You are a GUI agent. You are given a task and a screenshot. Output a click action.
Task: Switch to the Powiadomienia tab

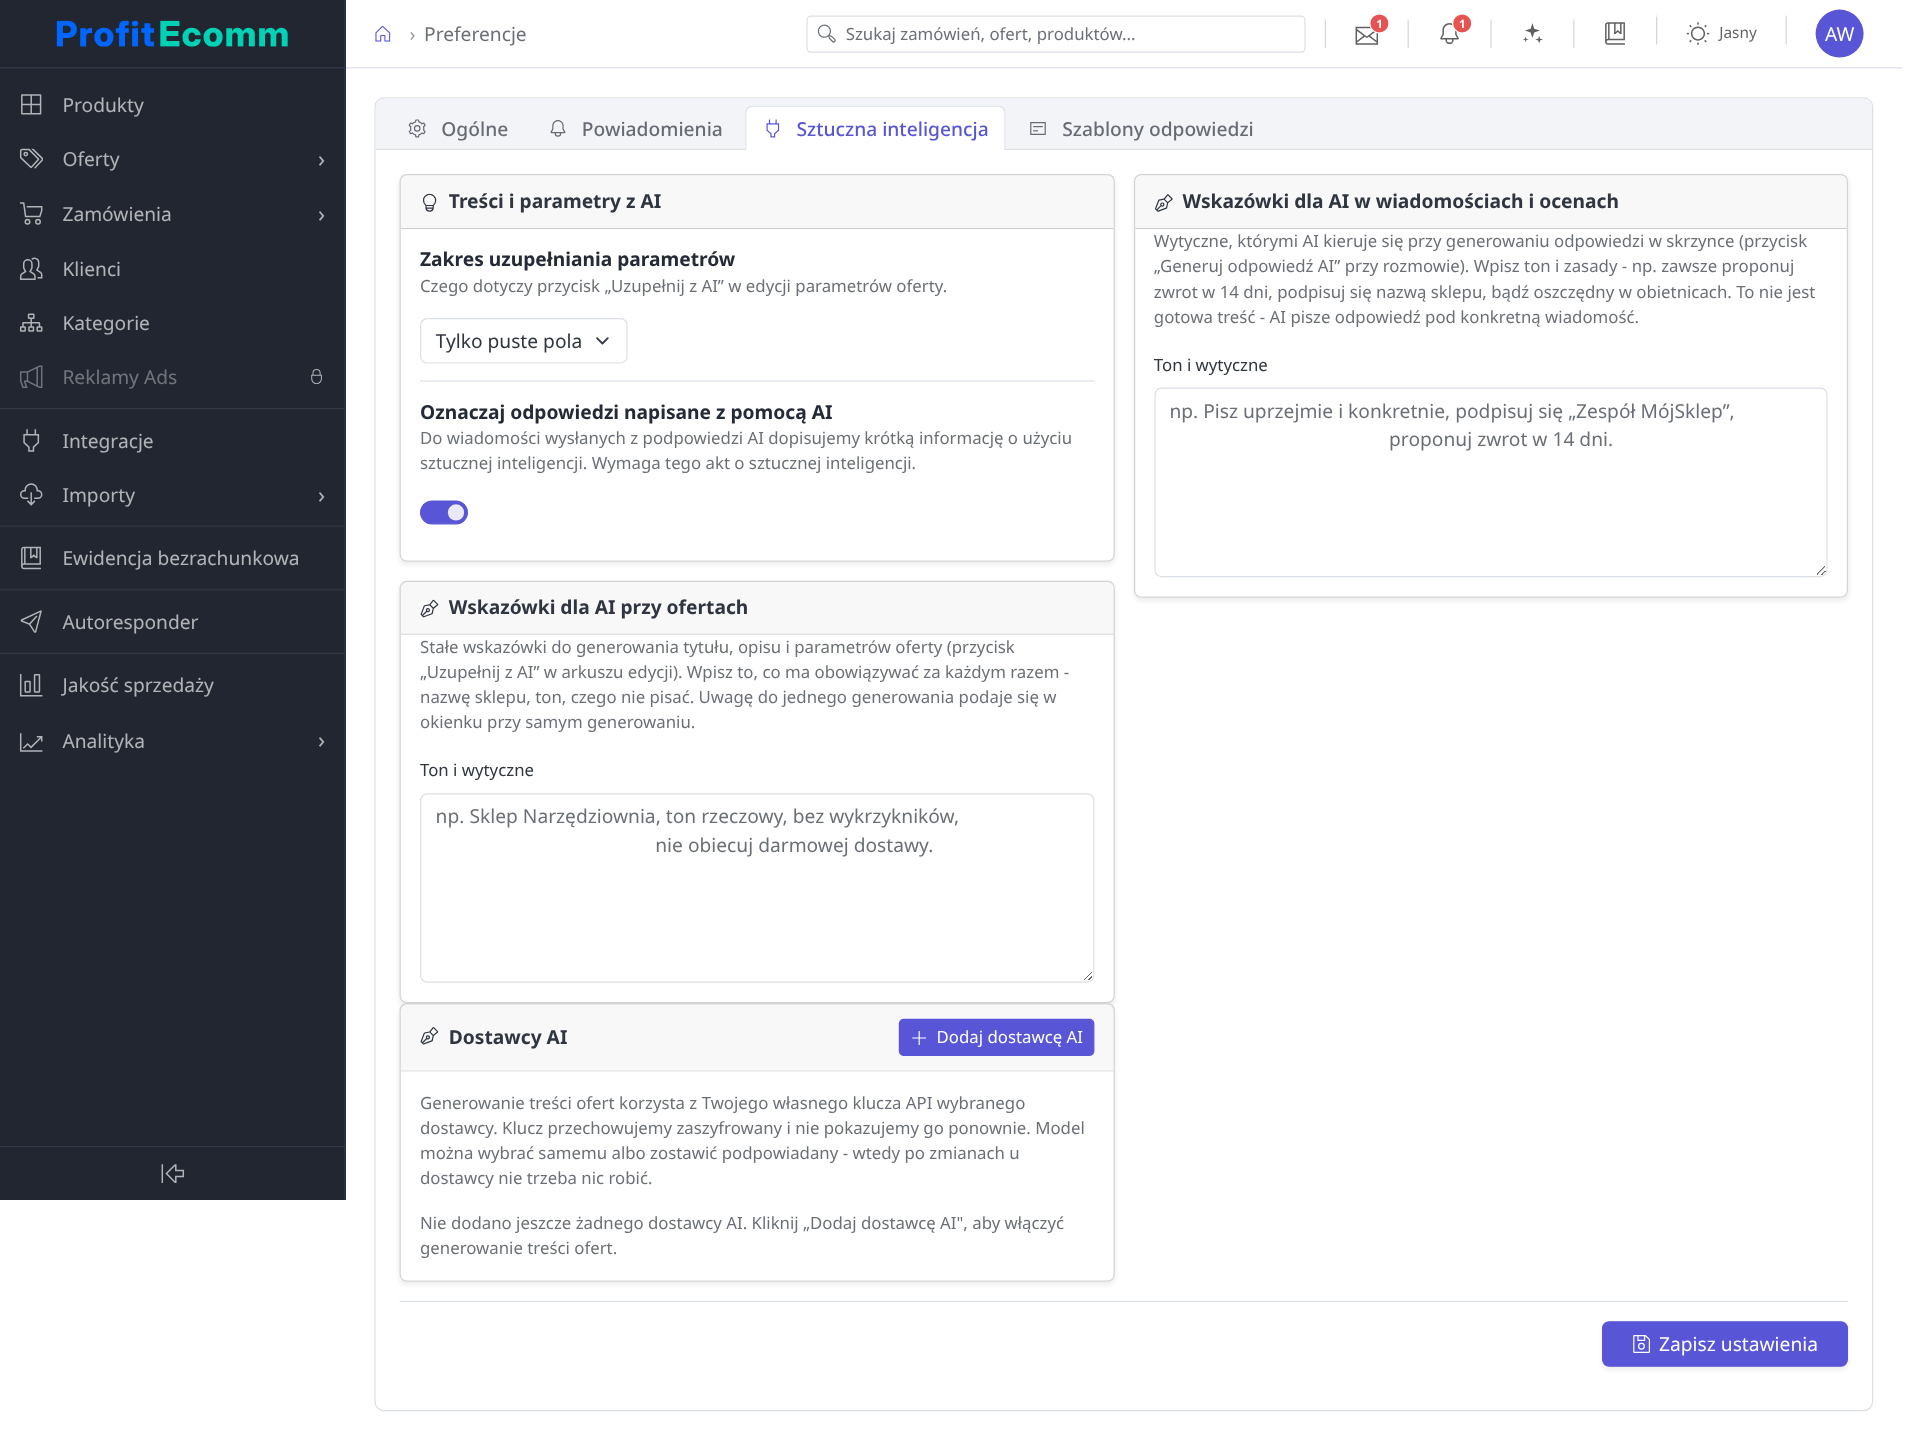[x=635, y=129]
